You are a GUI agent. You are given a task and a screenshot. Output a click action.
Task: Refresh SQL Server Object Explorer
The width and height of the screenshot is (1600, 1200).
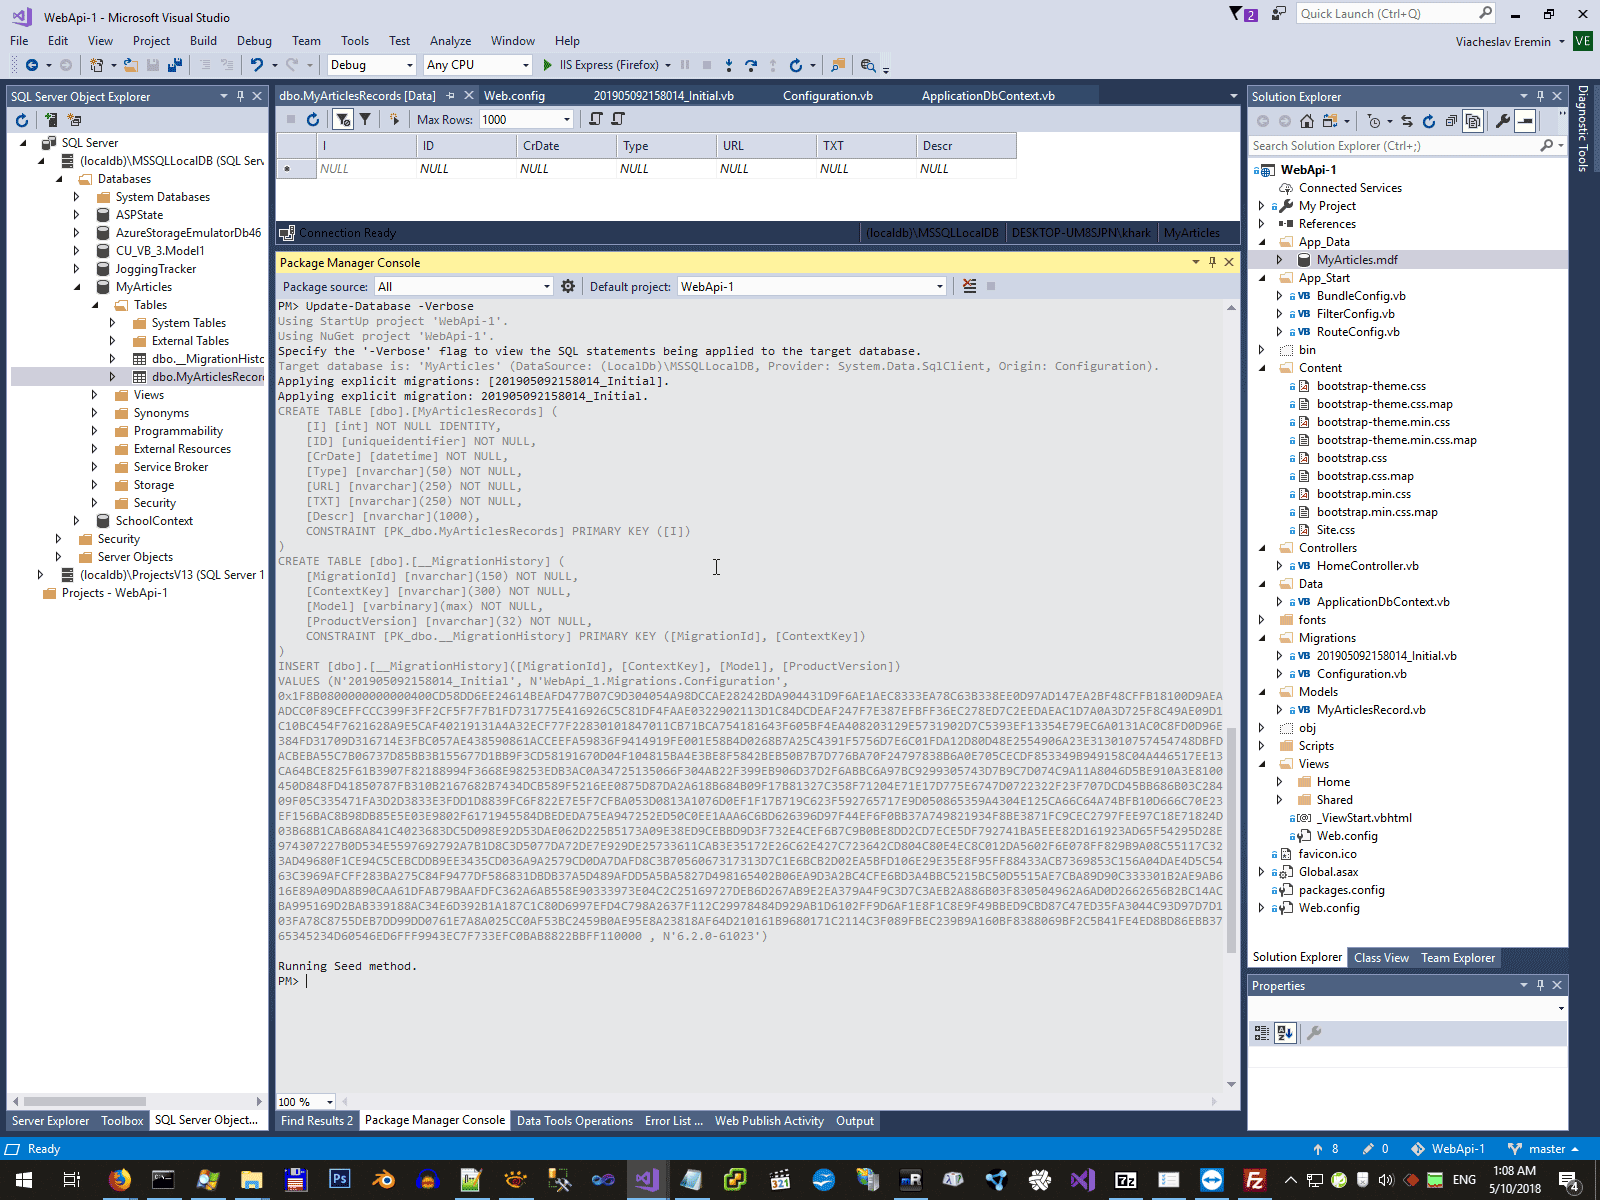click(22, 120)
